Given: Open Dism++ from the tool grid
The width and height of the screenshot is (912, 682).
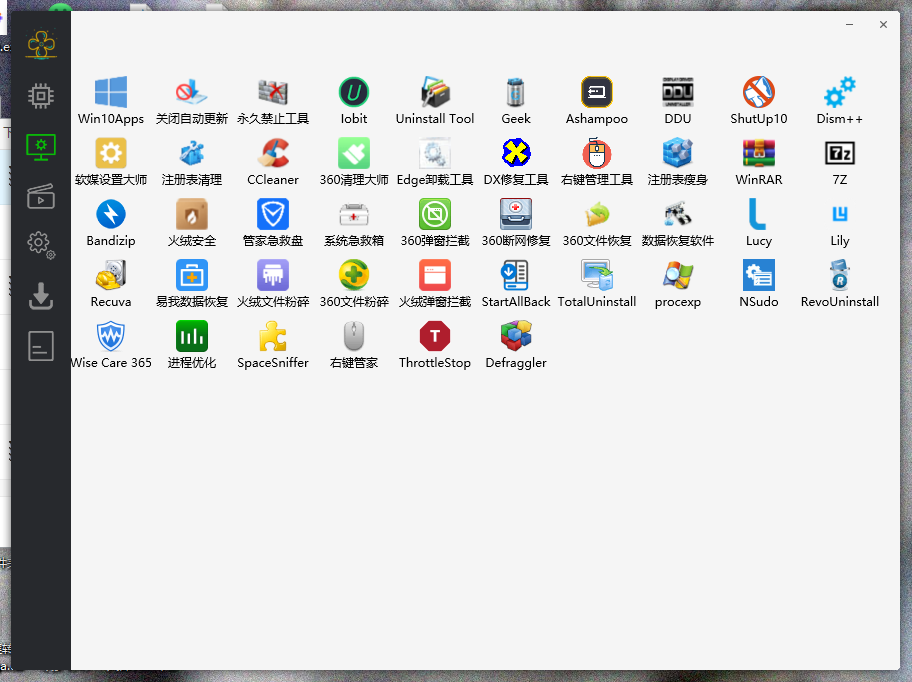Looking at the screenshot, I should (x=839, y=93).
